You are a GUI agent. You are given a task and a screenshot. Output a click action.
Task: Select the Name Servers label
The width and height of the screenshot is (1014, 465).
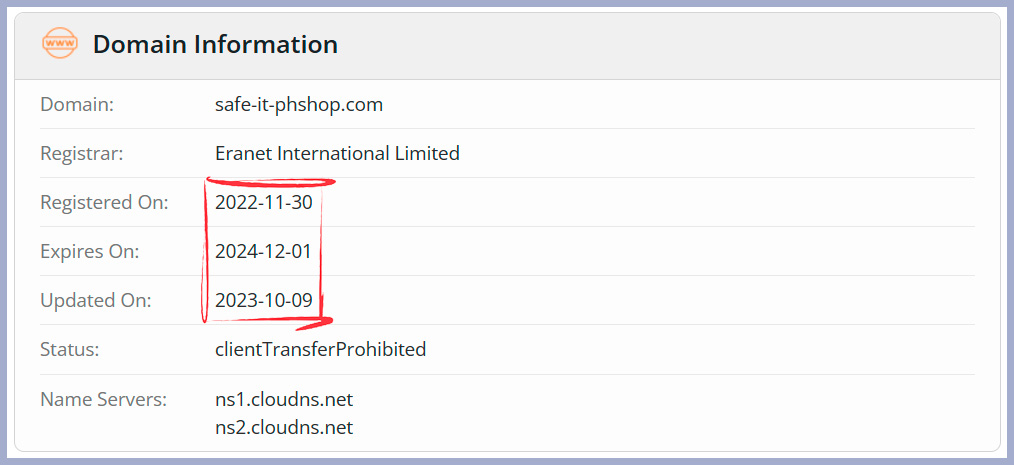pos(103,399)
